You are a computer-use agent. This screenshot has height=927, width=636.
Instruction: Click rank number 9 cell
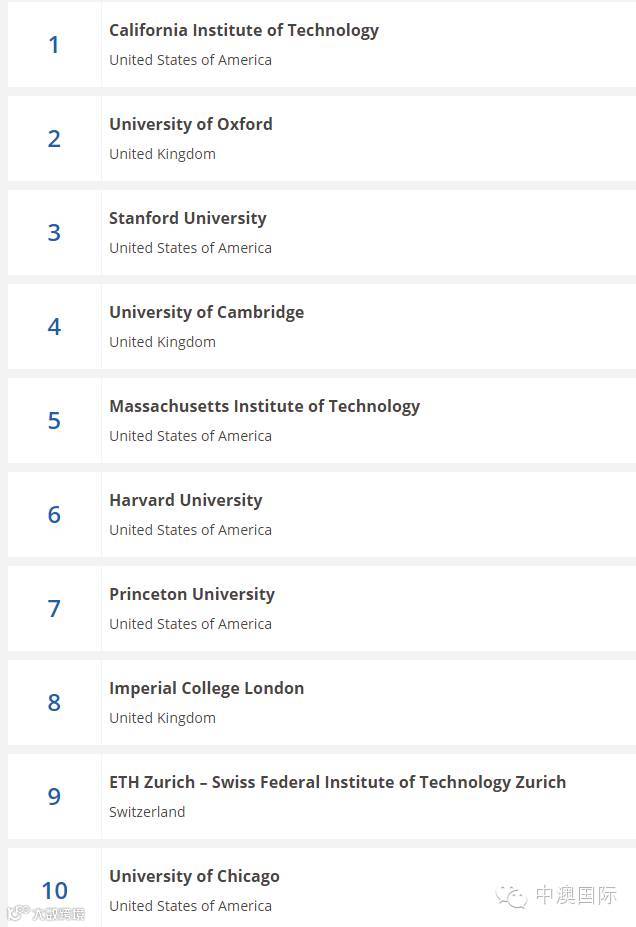click(54, 796)
